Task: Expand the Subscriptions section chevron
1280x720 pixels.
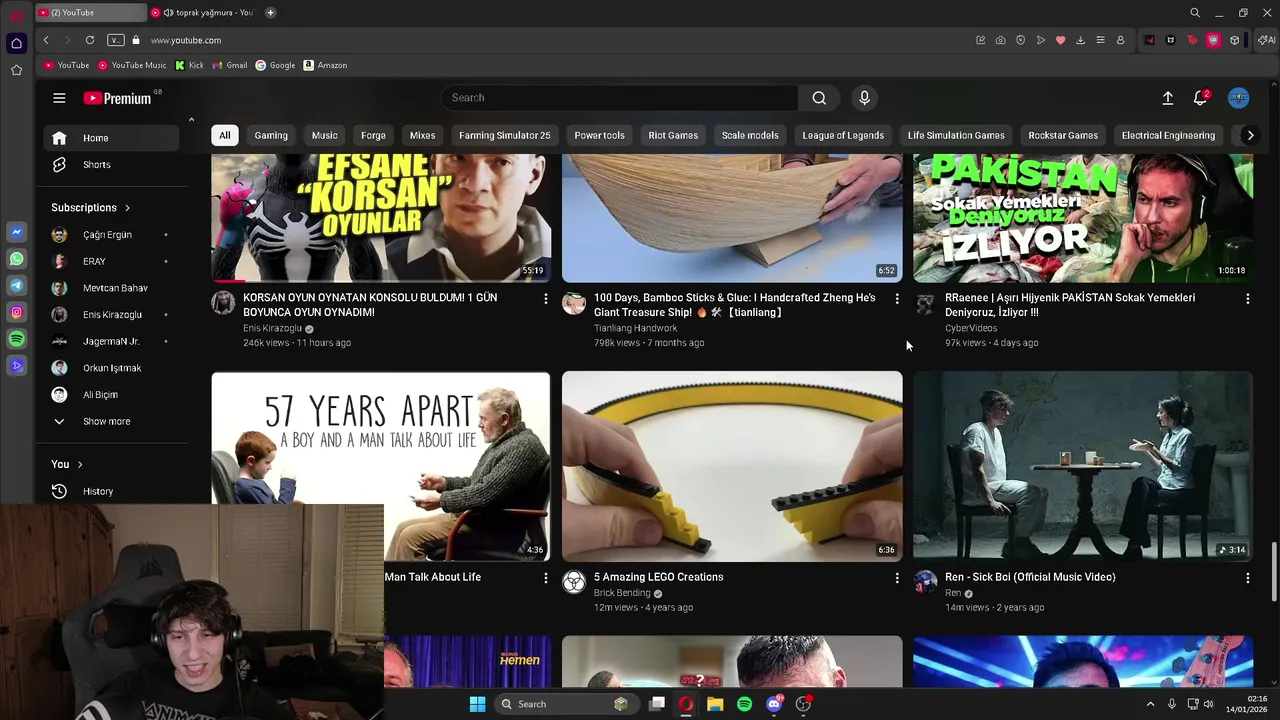Action: coord(127,208)
